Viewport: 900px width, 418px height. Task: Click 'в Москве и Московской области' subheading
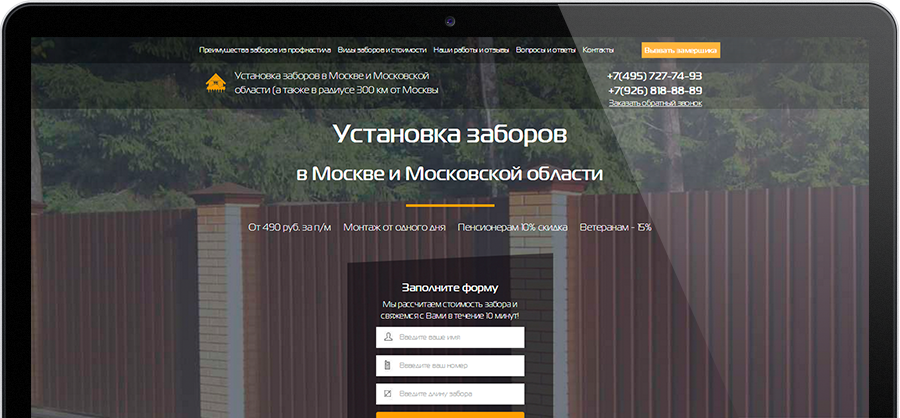click(x=450, y=174)
